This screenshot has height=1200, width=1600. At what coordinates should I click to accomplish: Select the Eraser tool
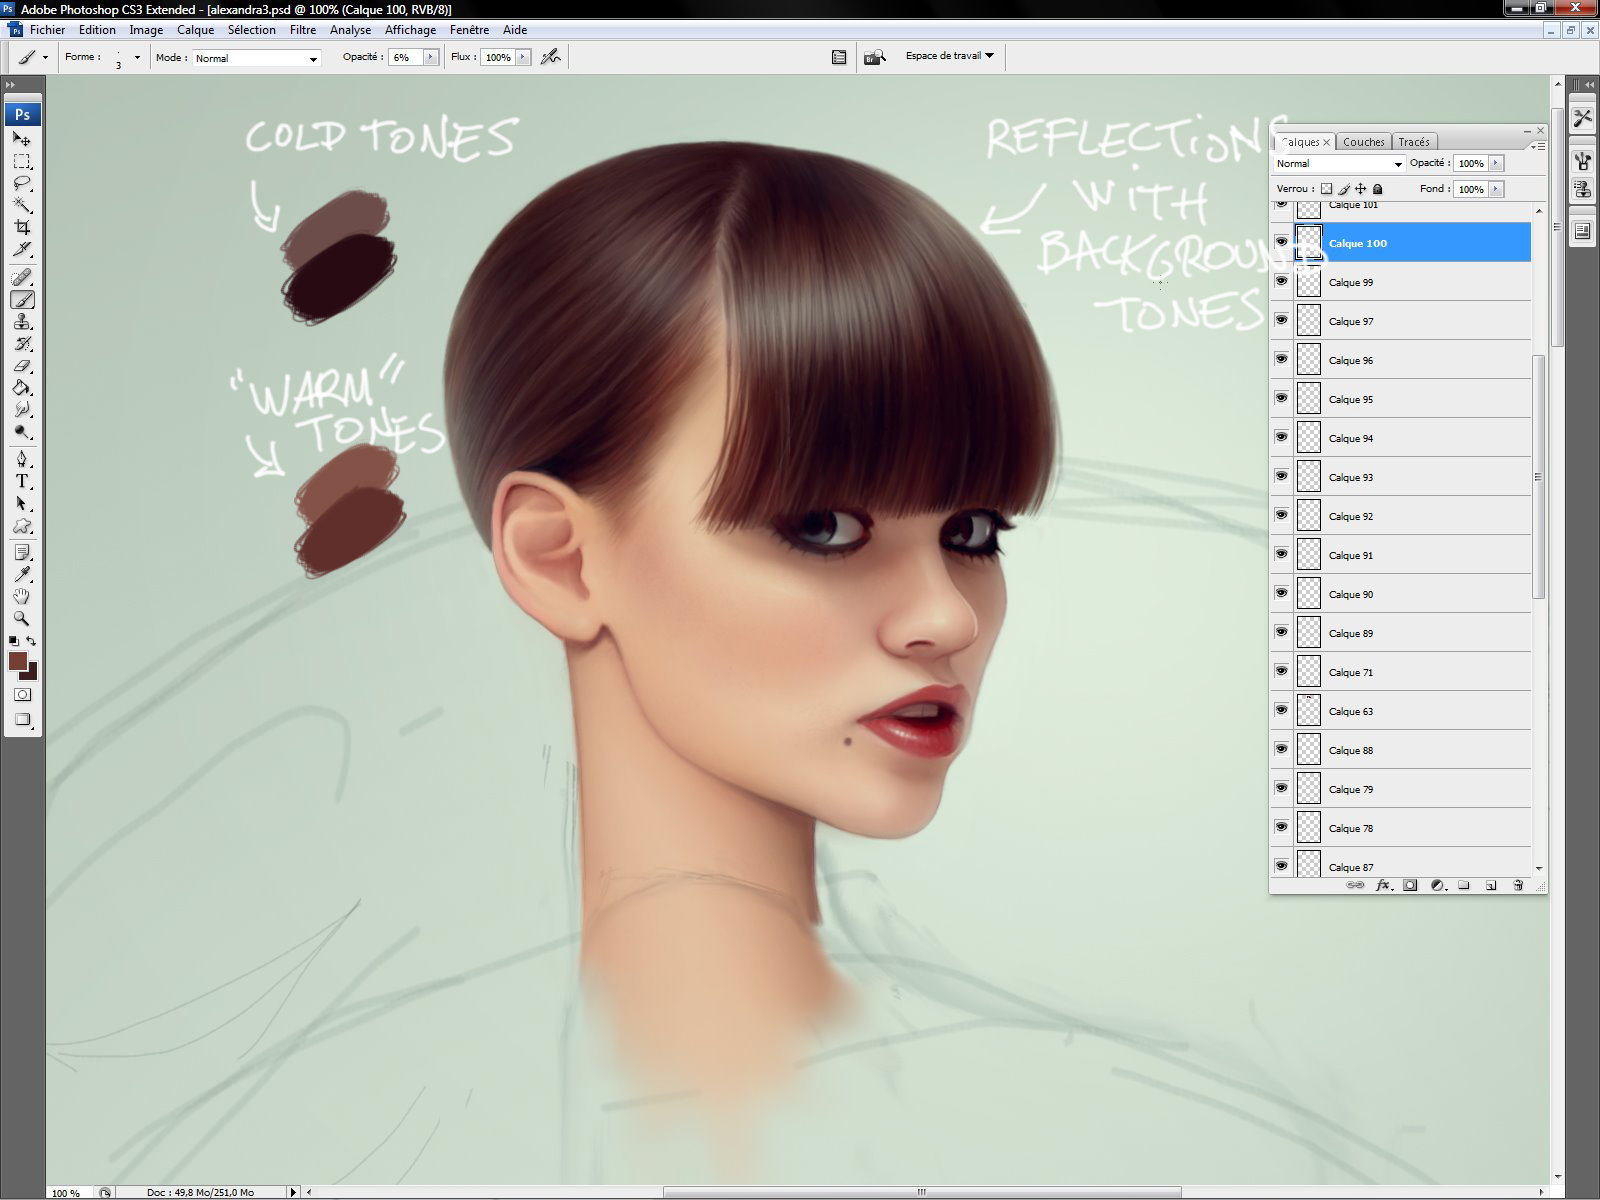tap(22, 366)
